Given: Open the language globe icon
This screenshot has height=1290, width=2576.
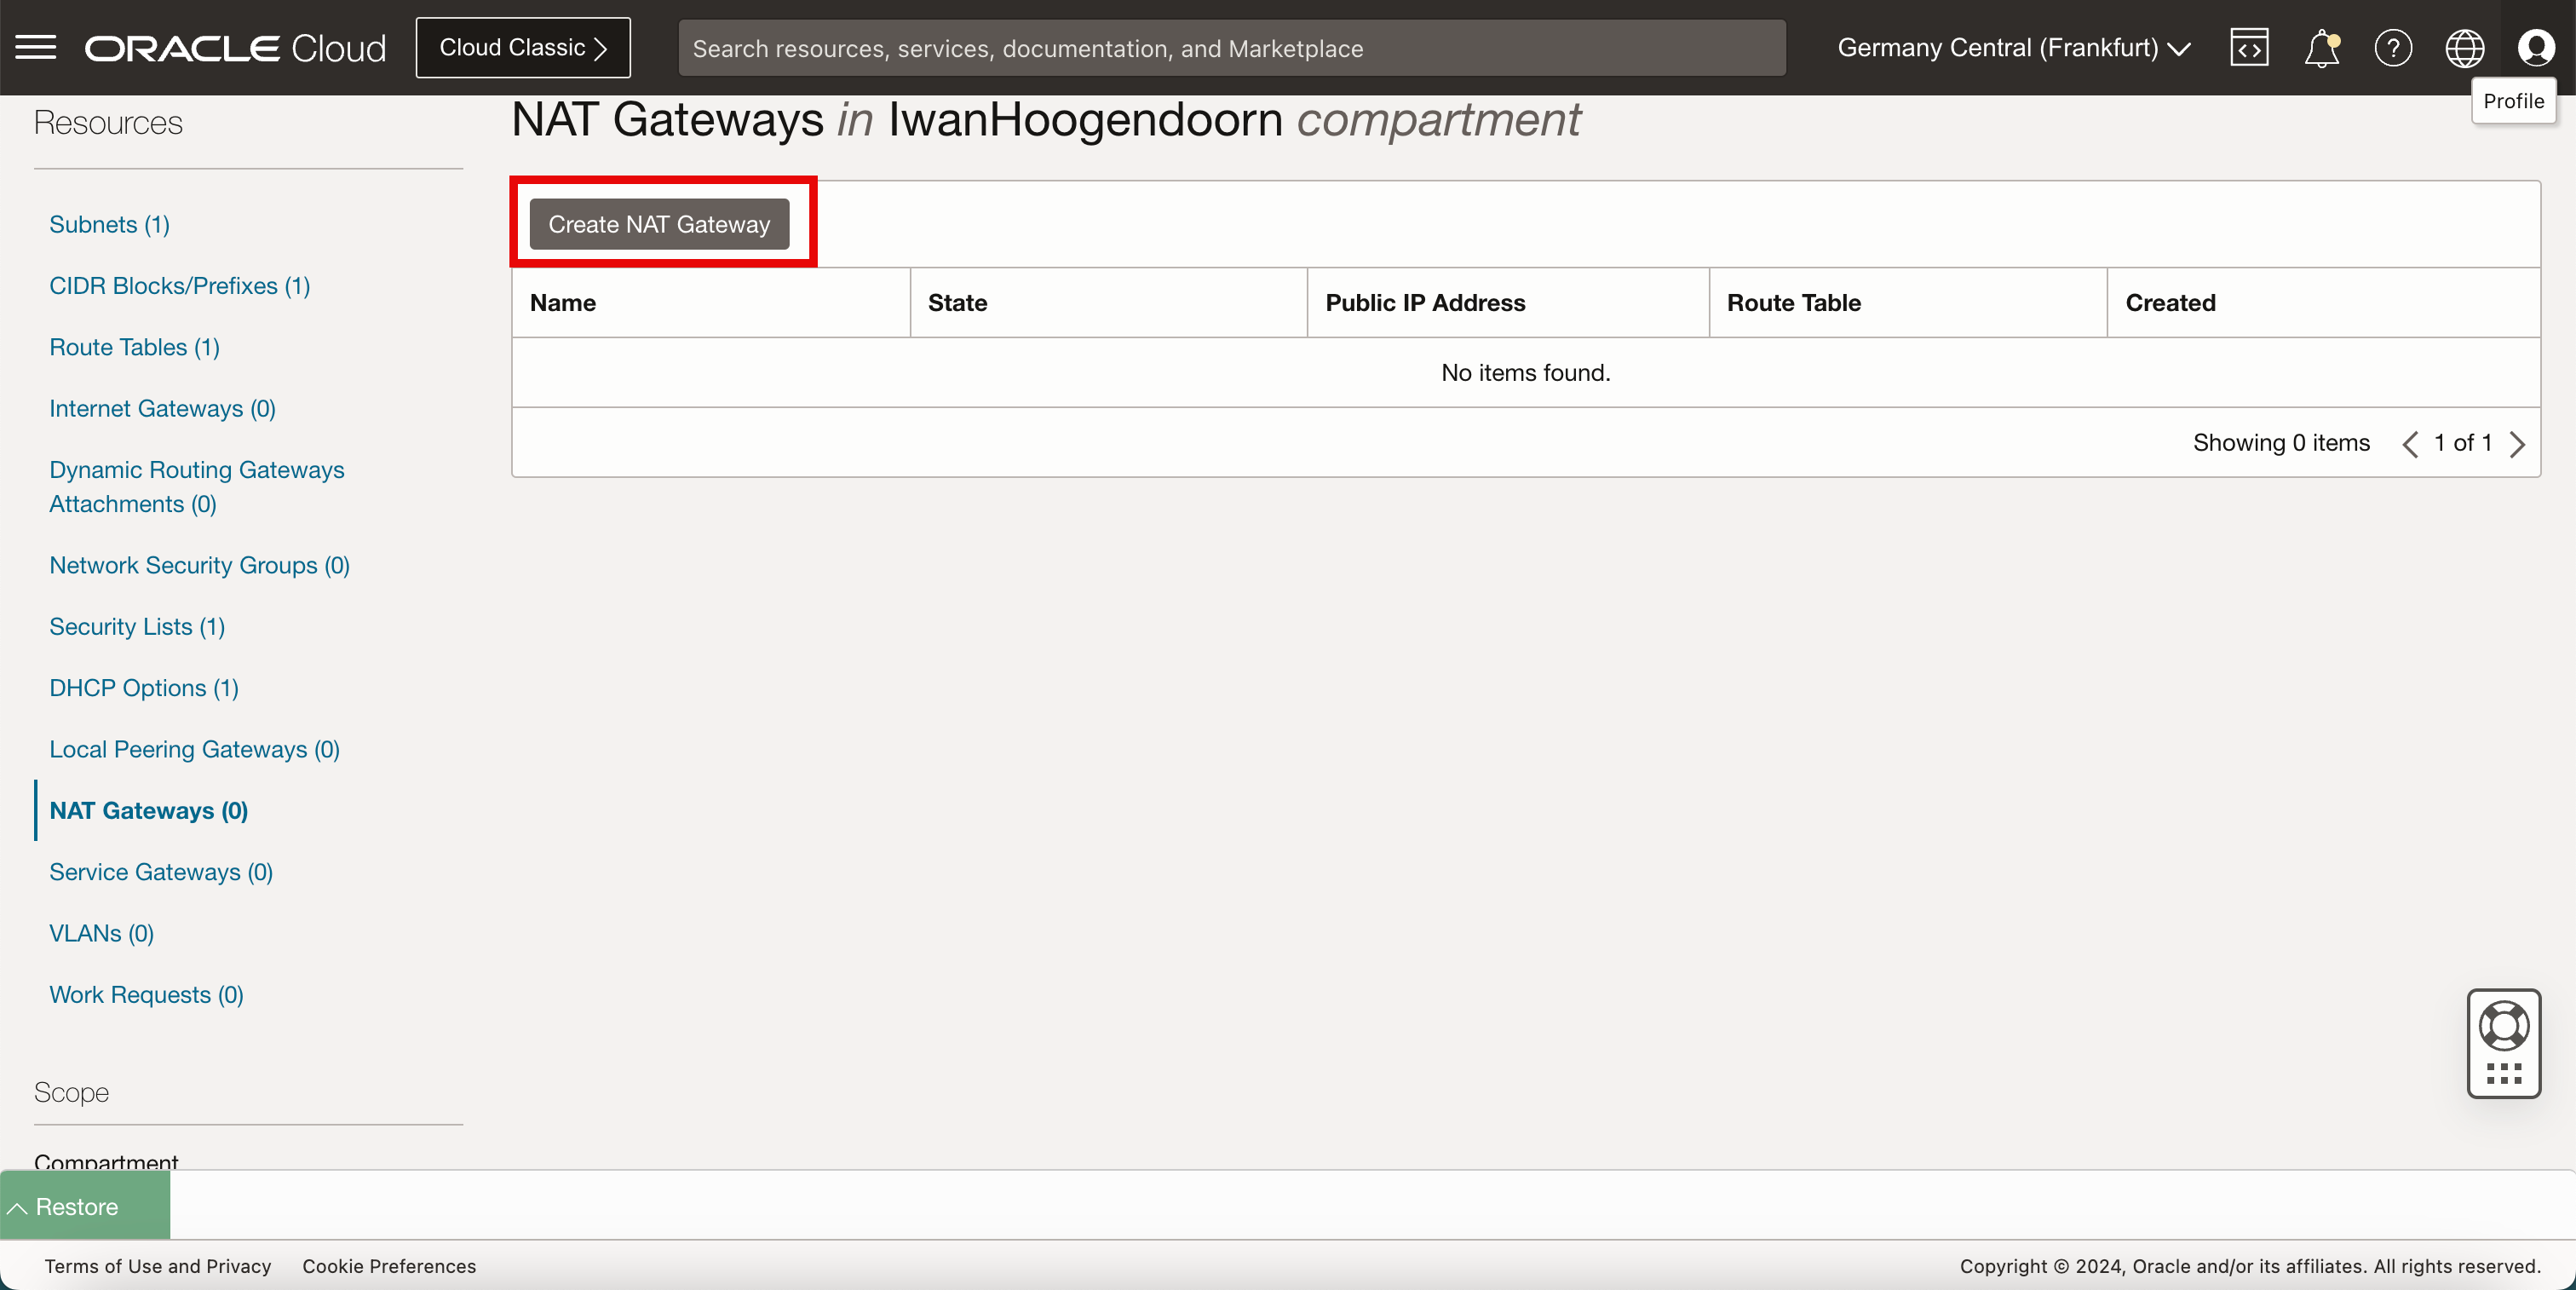Looking at the screenshot, I should (x=2464, y=47).
